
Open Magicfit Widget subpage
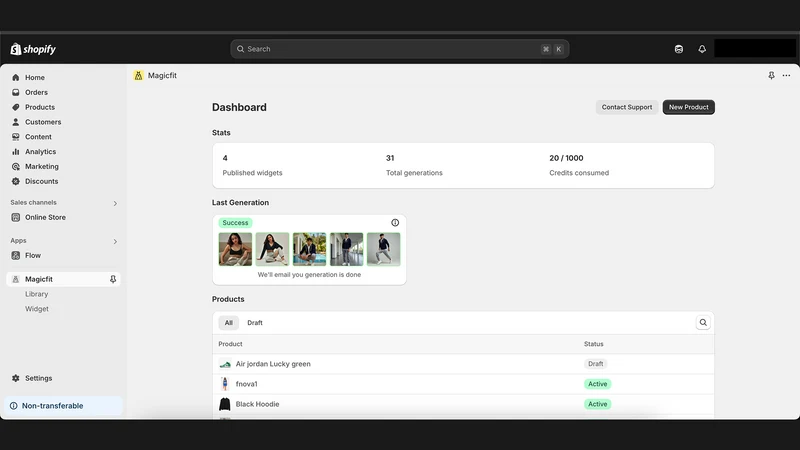37,309
